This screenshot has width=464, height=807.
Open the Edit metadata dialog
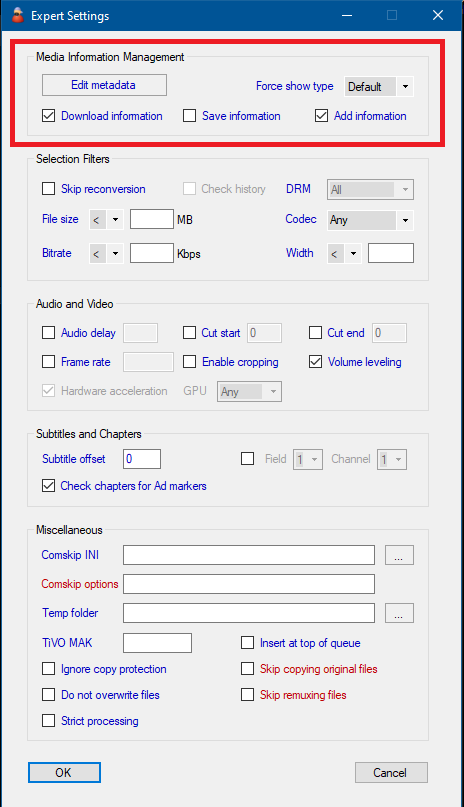104,85
